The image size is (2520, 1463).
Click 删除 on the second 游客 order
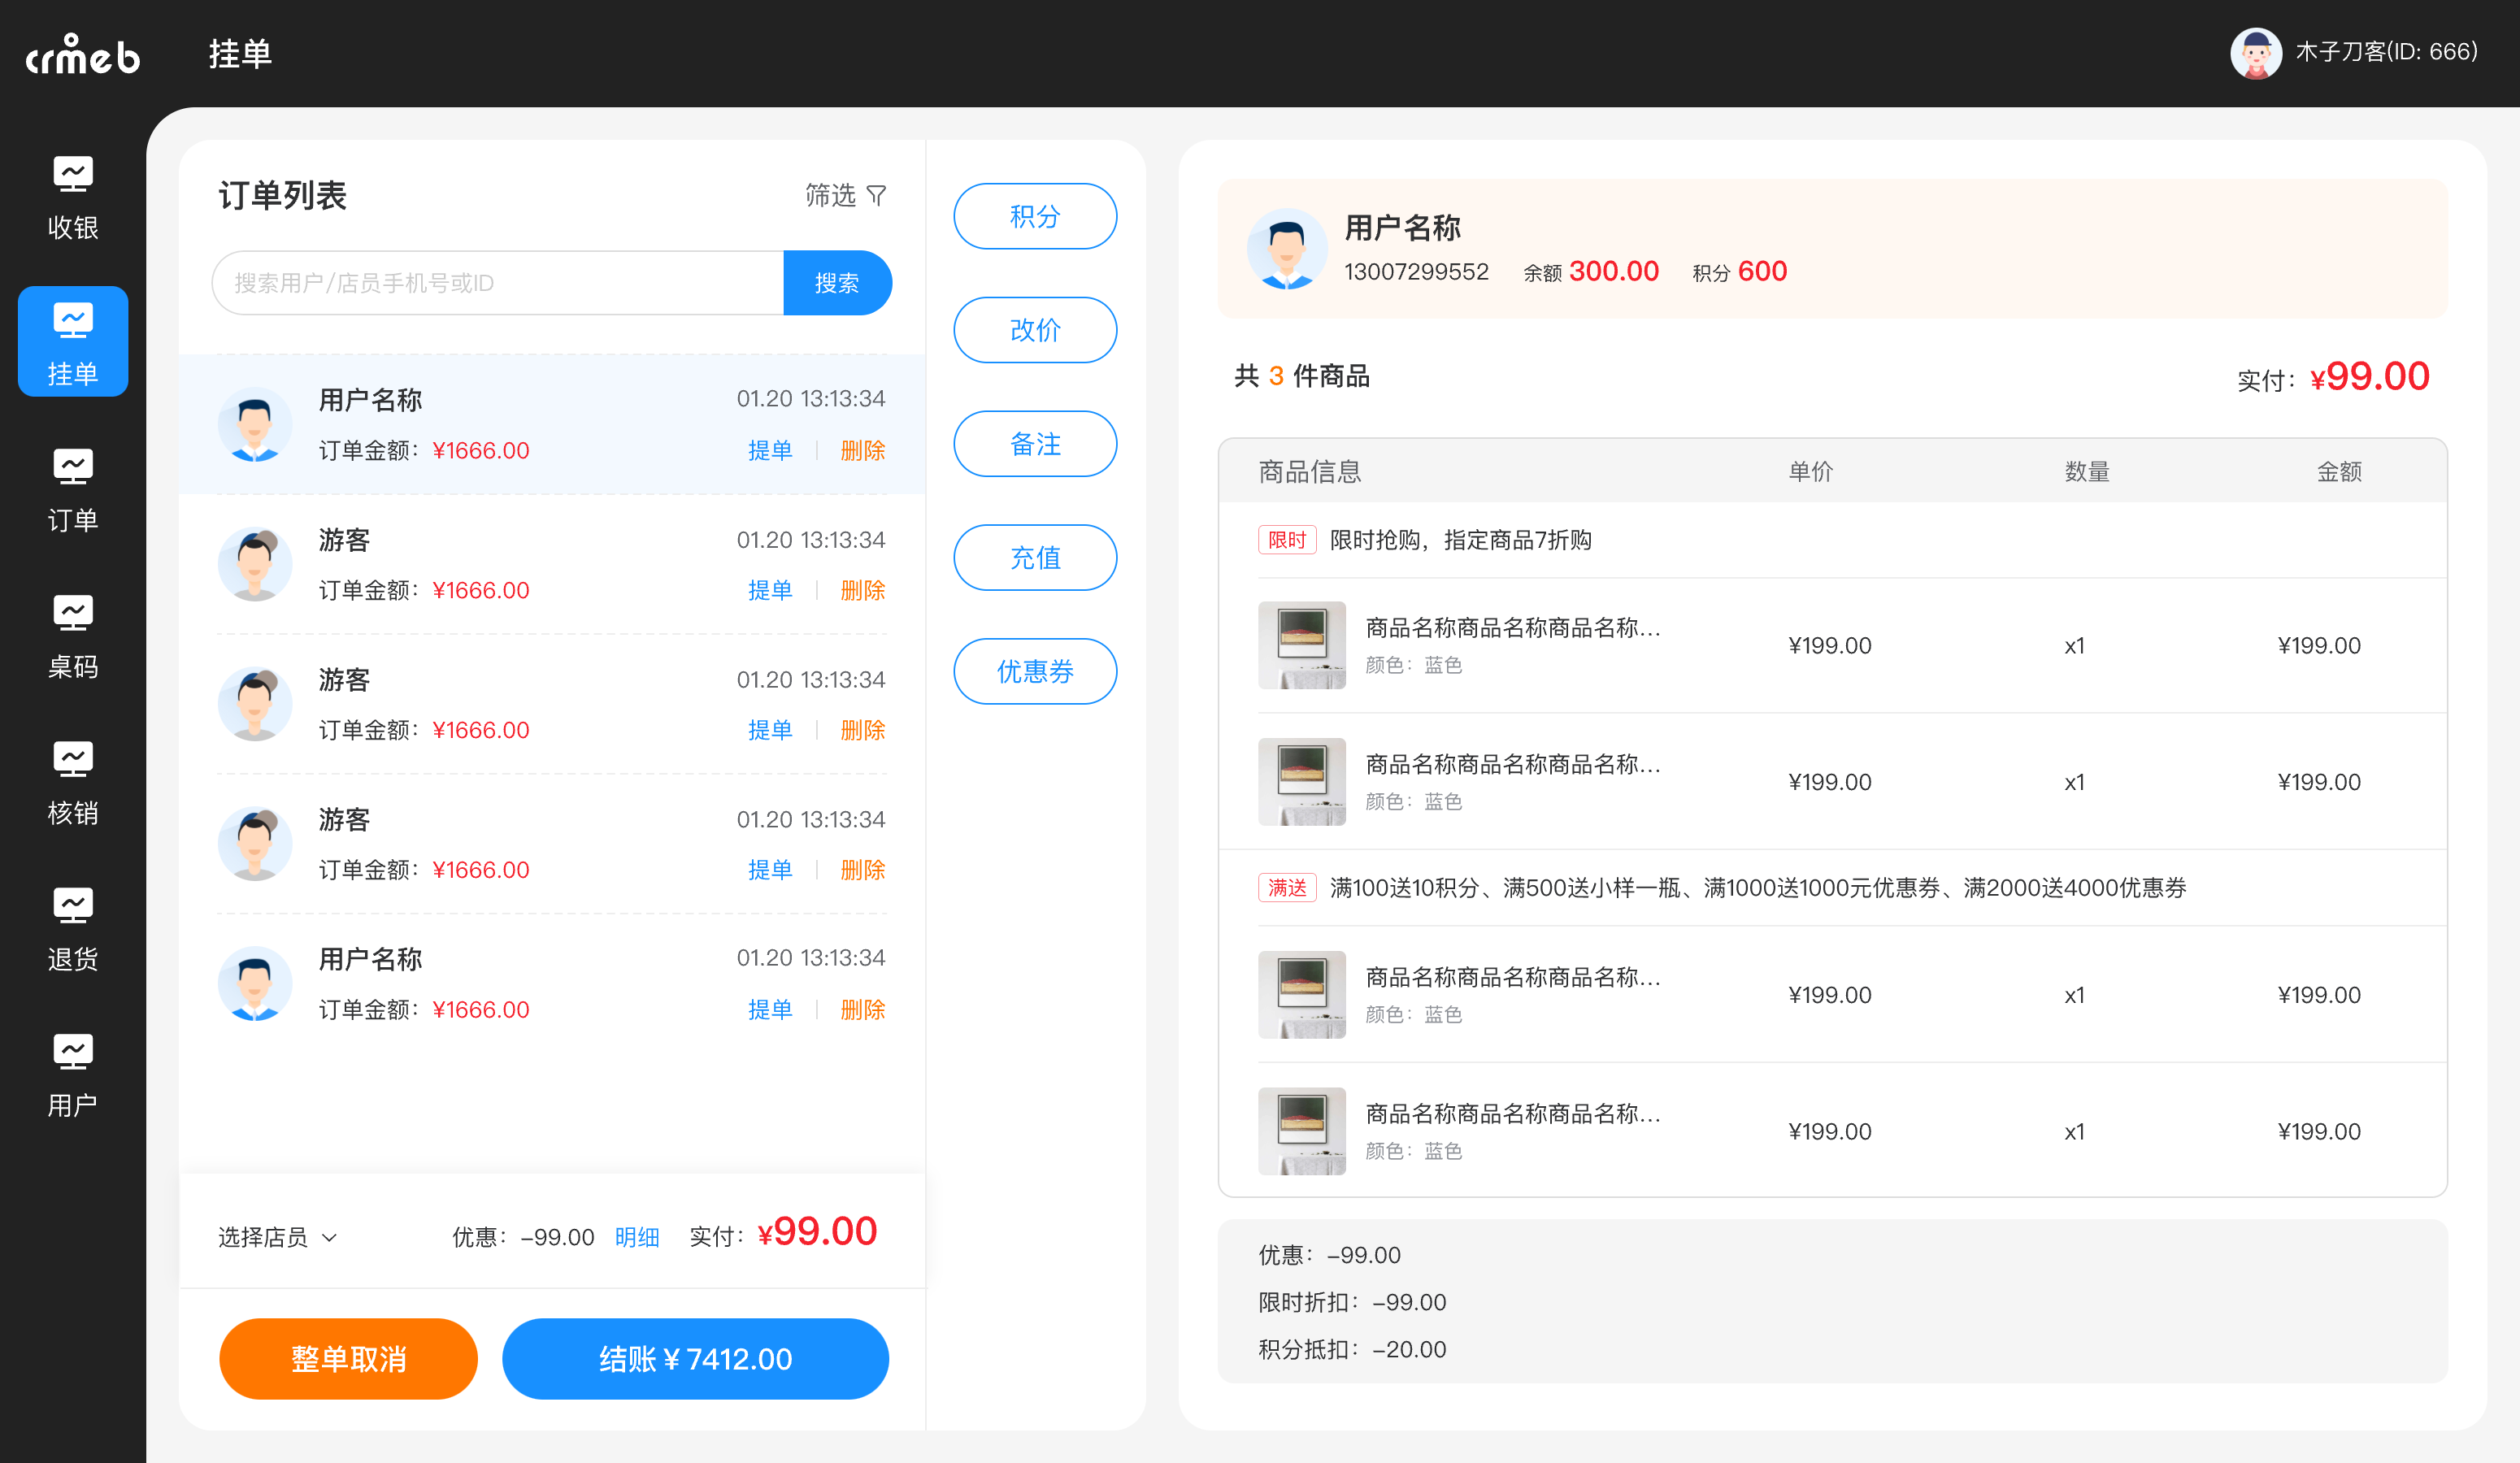pos(862,730)
